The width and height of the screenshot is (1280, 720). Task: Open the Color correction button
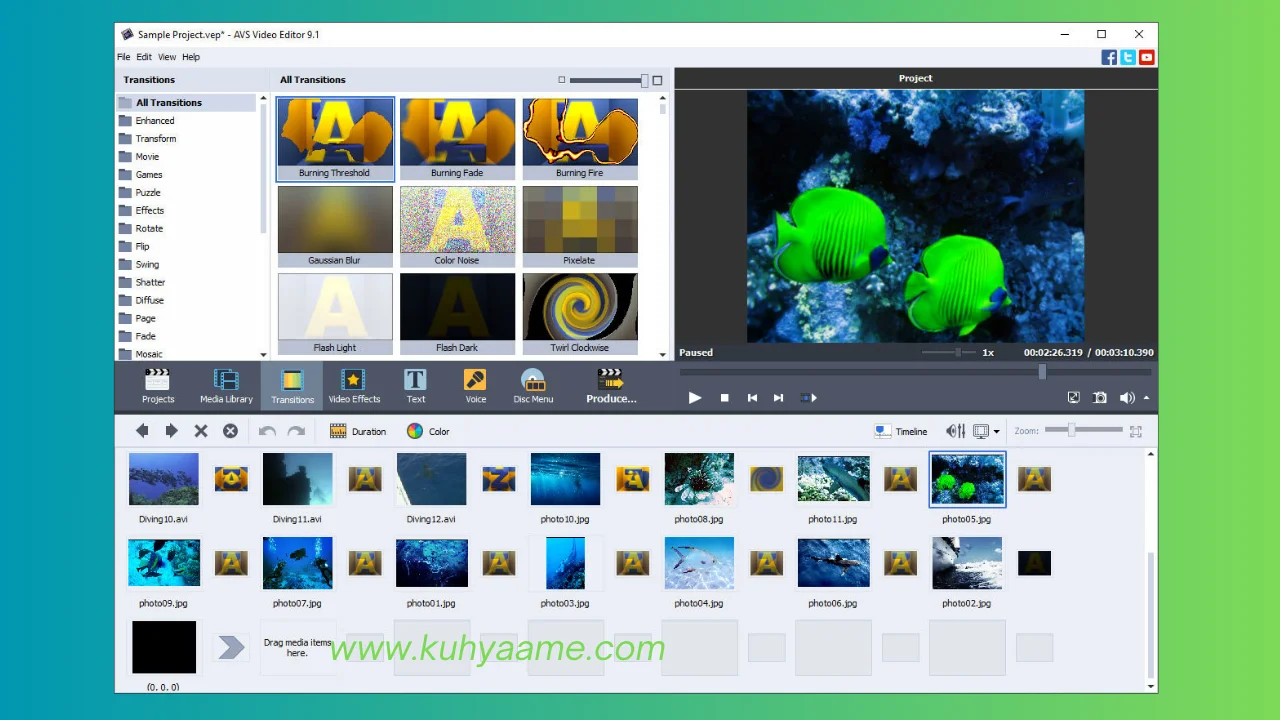tap(428, 431)
